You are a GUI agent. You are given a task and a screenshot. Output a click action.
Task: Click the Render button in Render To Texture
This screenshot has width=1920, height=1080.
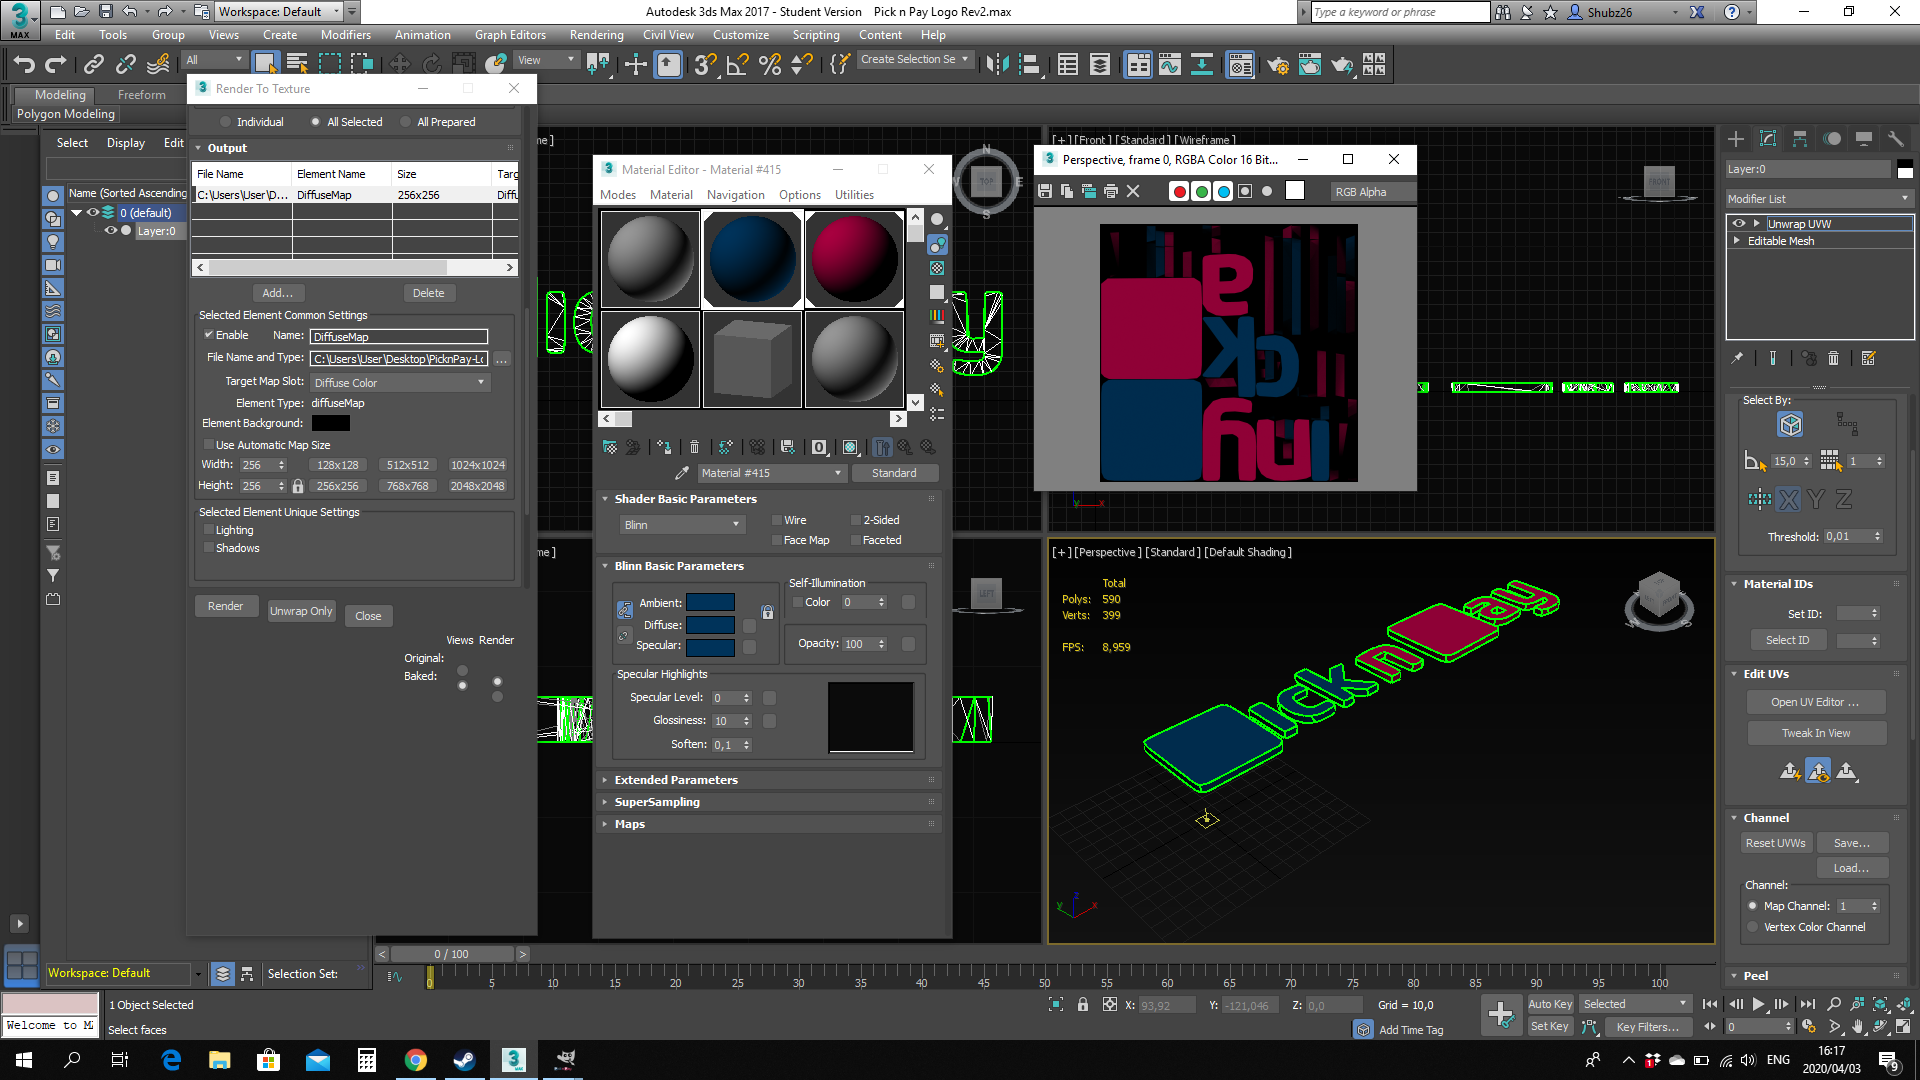coord(225,606)
